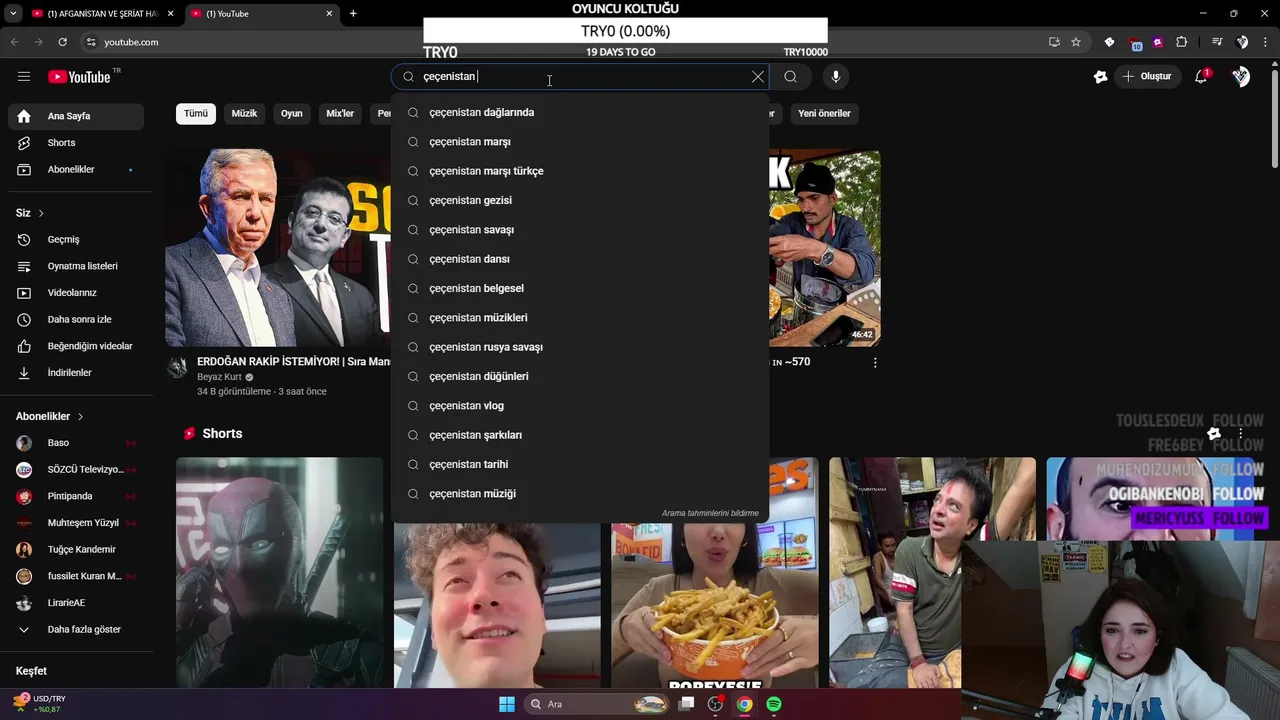The height and width of the screenshot is (720, 1280).
Task: Open Tuğçe Kandemir channel
Action: (x=76, y=549)
